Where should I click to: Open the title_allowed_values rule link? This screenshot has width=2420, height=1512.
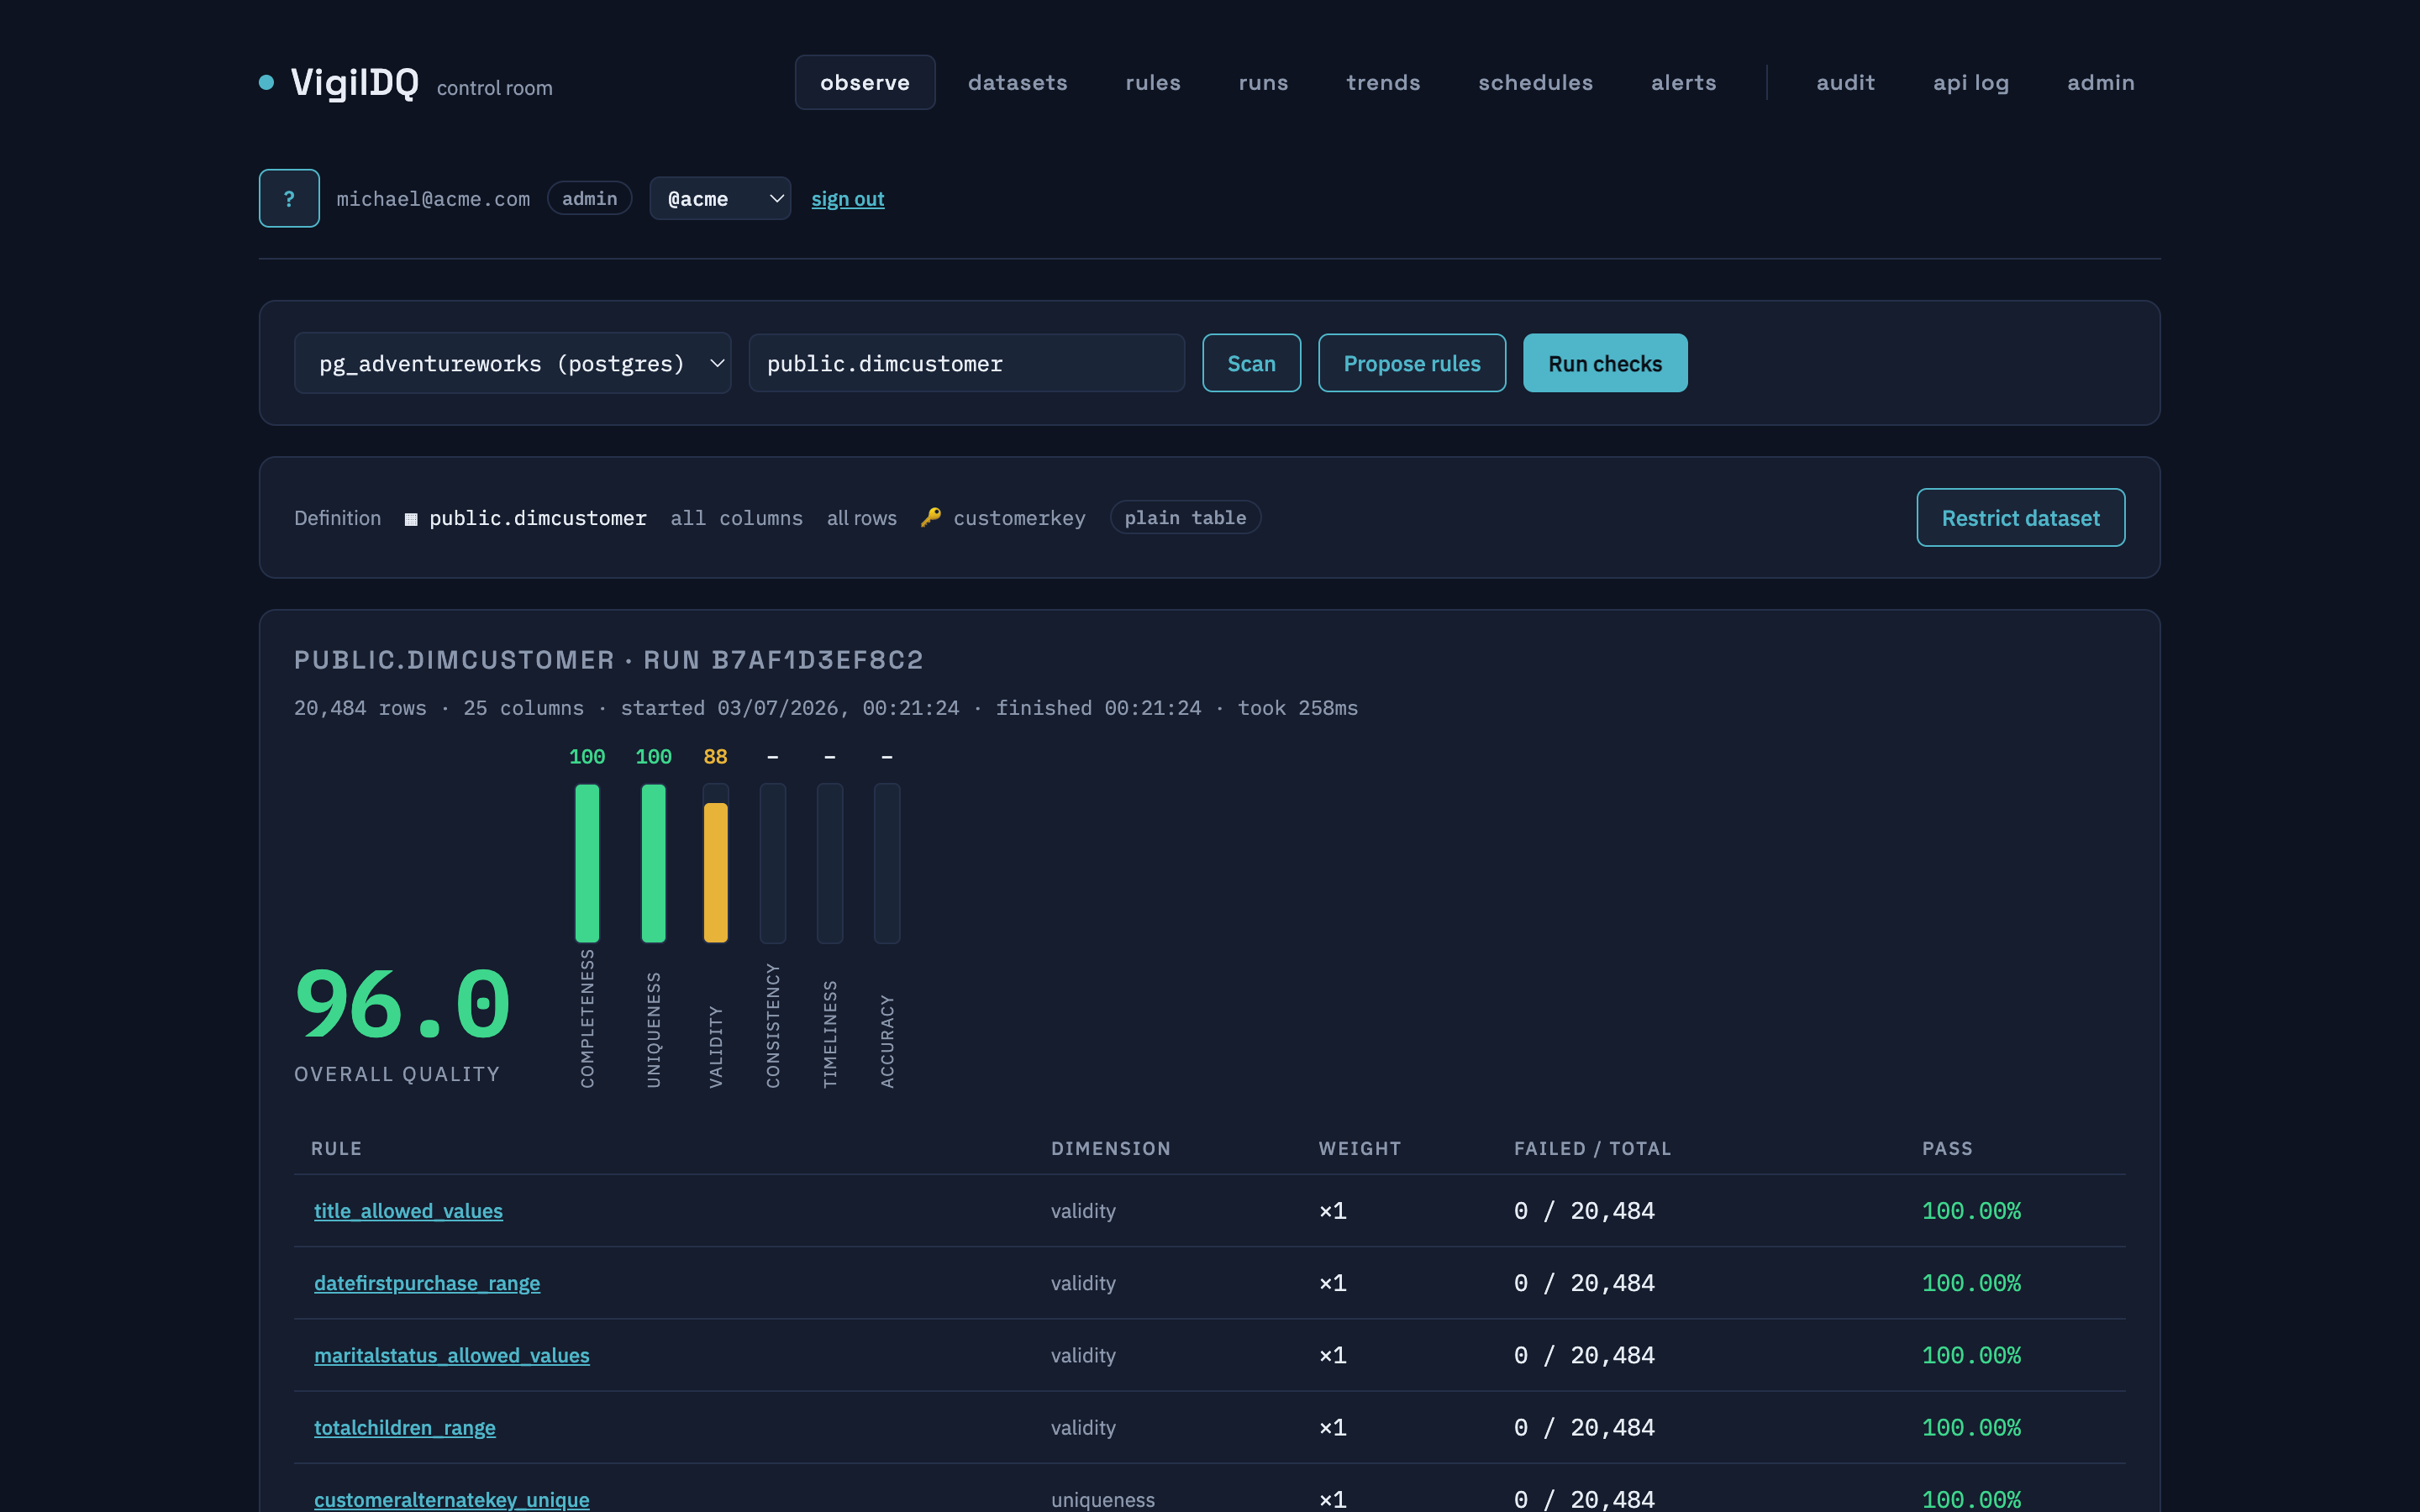tap(408, 1210)
